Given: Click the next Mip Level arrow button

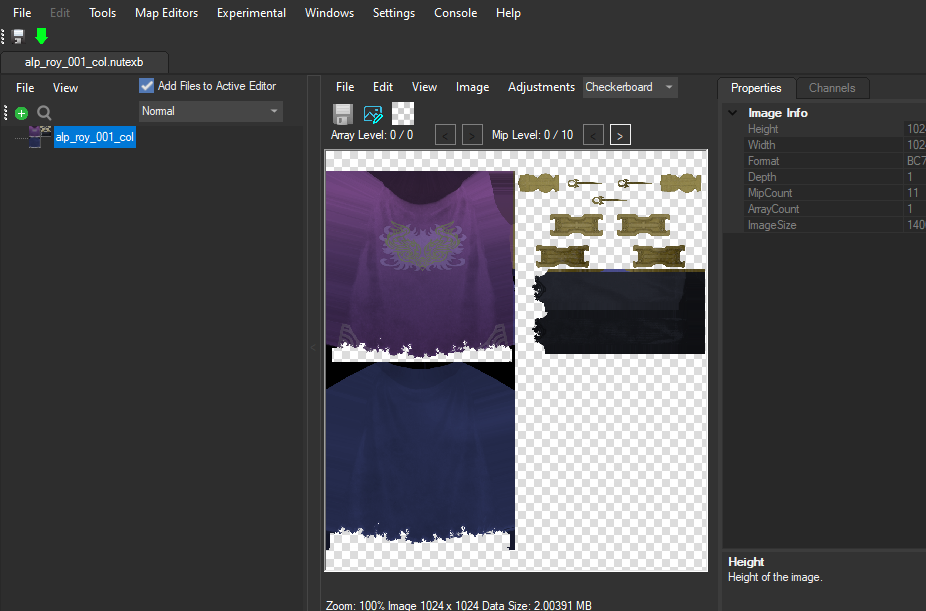Looking at the screenshot, I should pyautogui.click(x=618, y=134).
